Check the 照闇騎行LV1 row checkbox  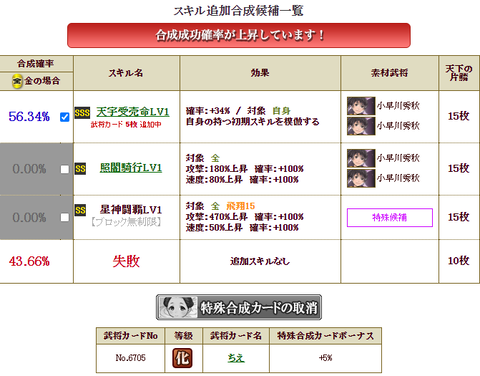click(x=65, y=169)
